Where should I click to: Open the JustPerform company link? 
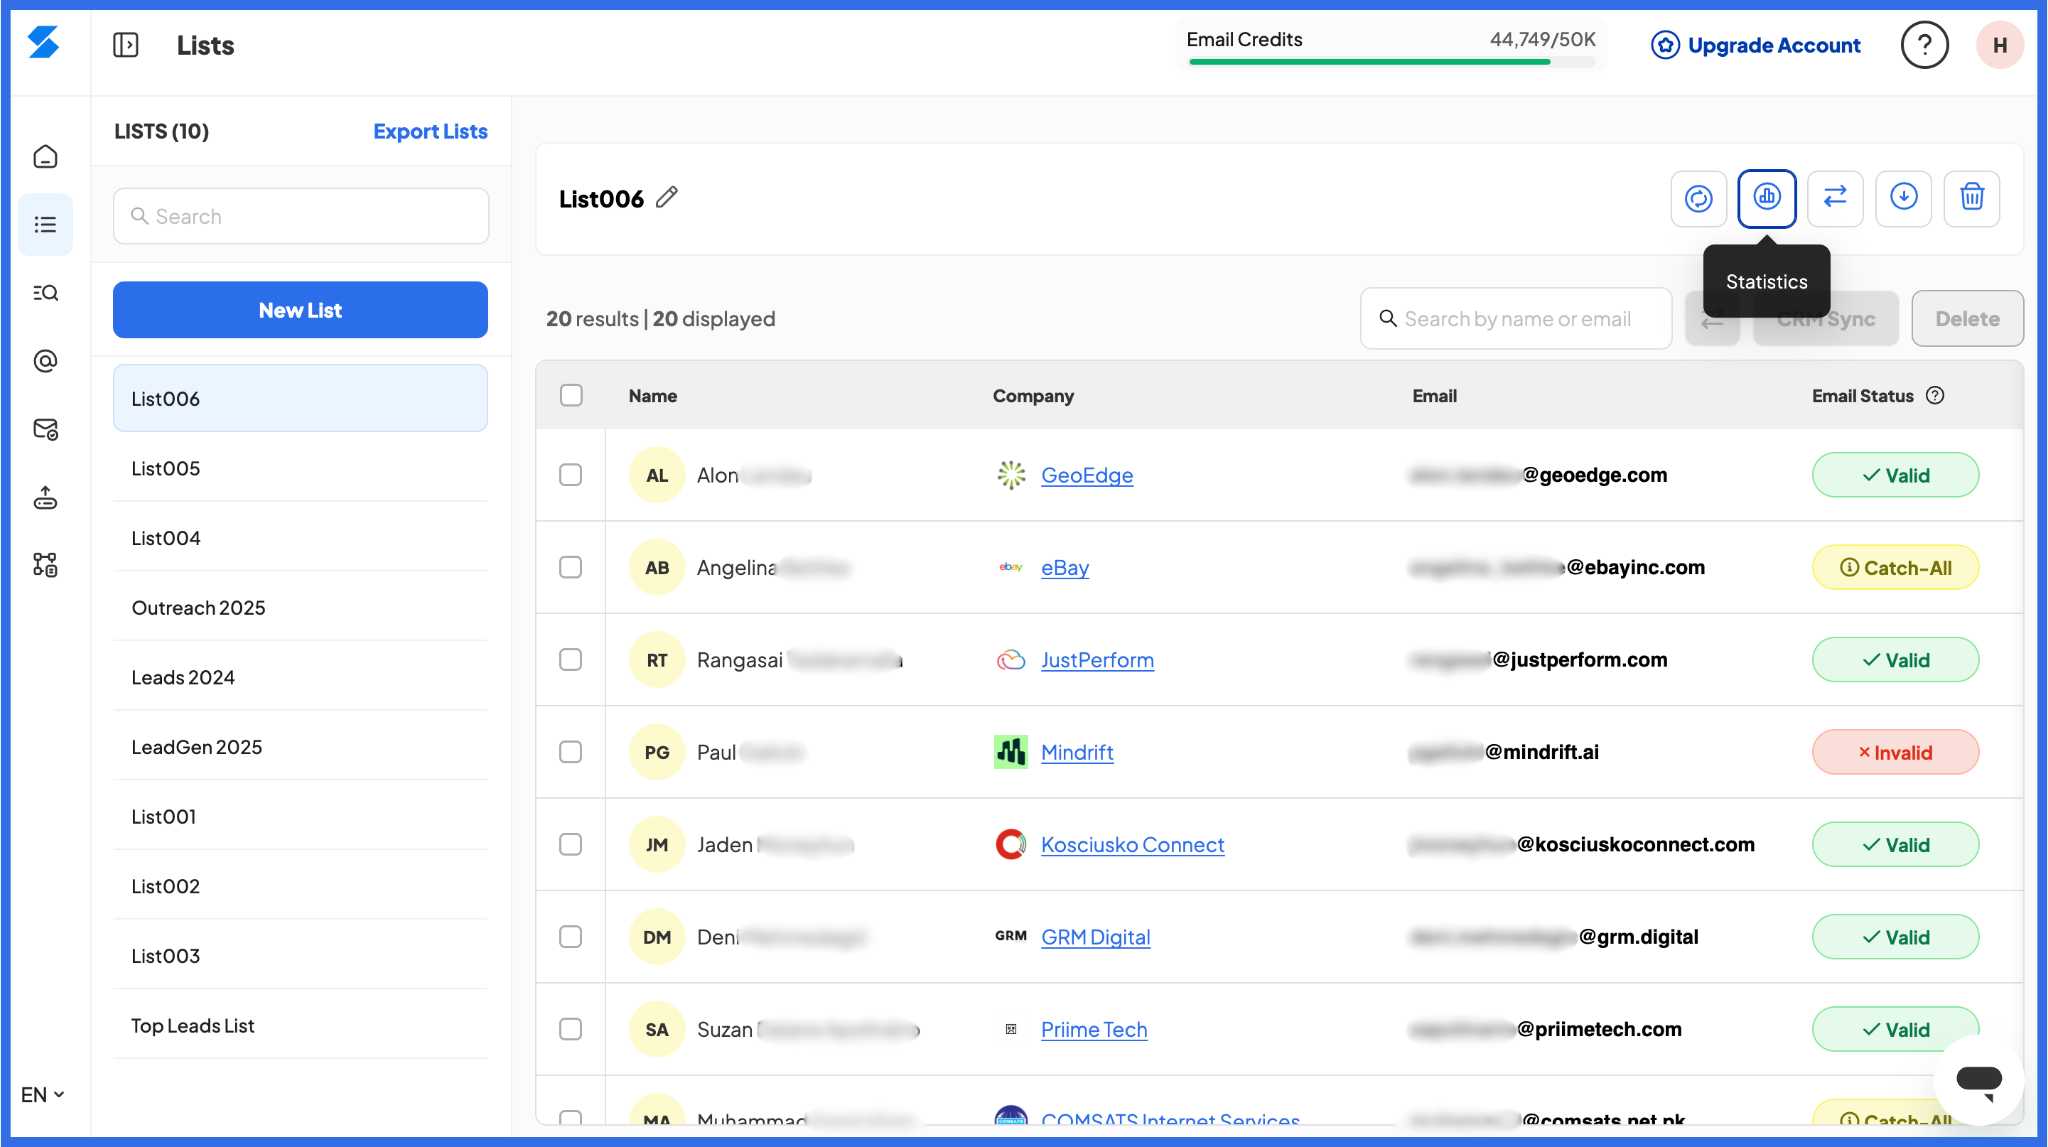point(1097,660)
